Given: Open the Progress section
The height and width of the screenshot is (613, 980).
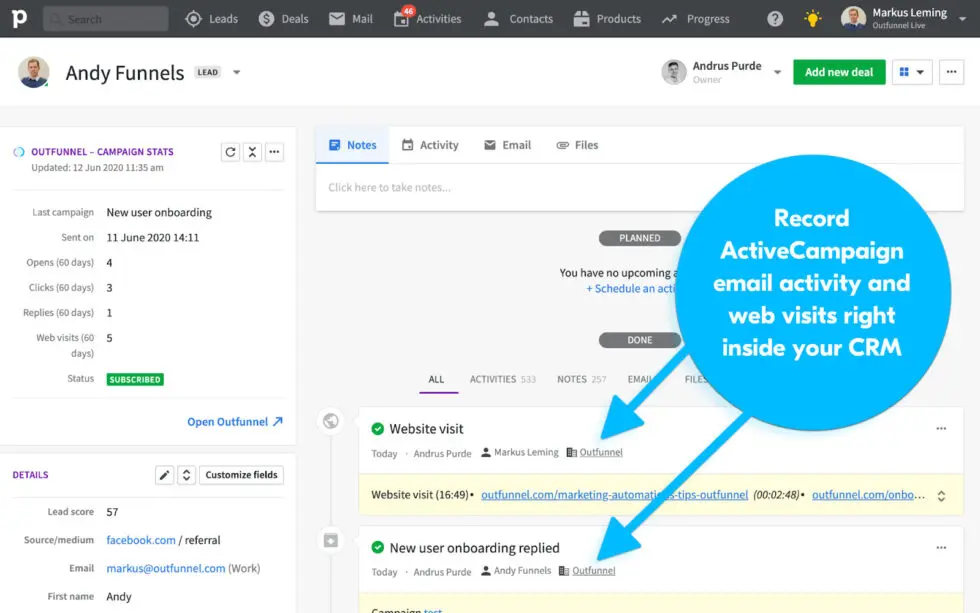Looking at the screenshot, I should (x=696, y=19).
